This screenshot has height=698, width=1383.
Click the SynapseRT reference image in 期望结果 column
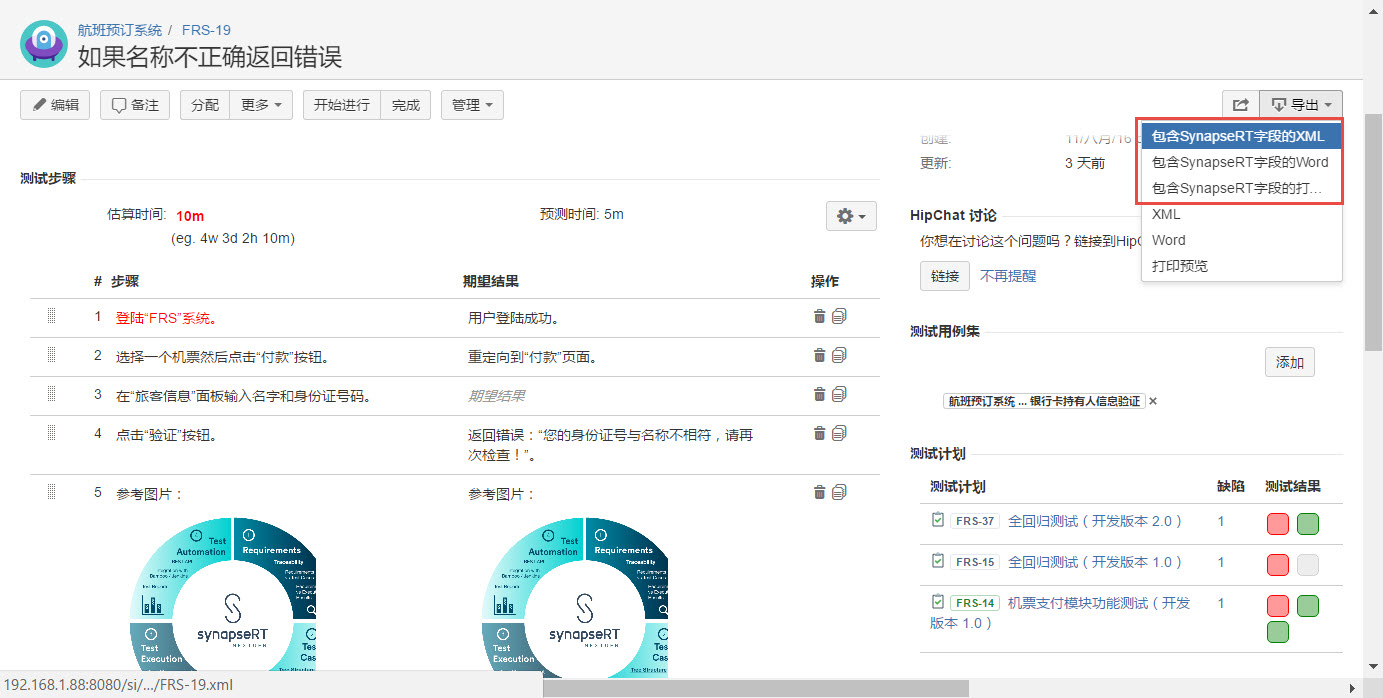coord(575,594)
